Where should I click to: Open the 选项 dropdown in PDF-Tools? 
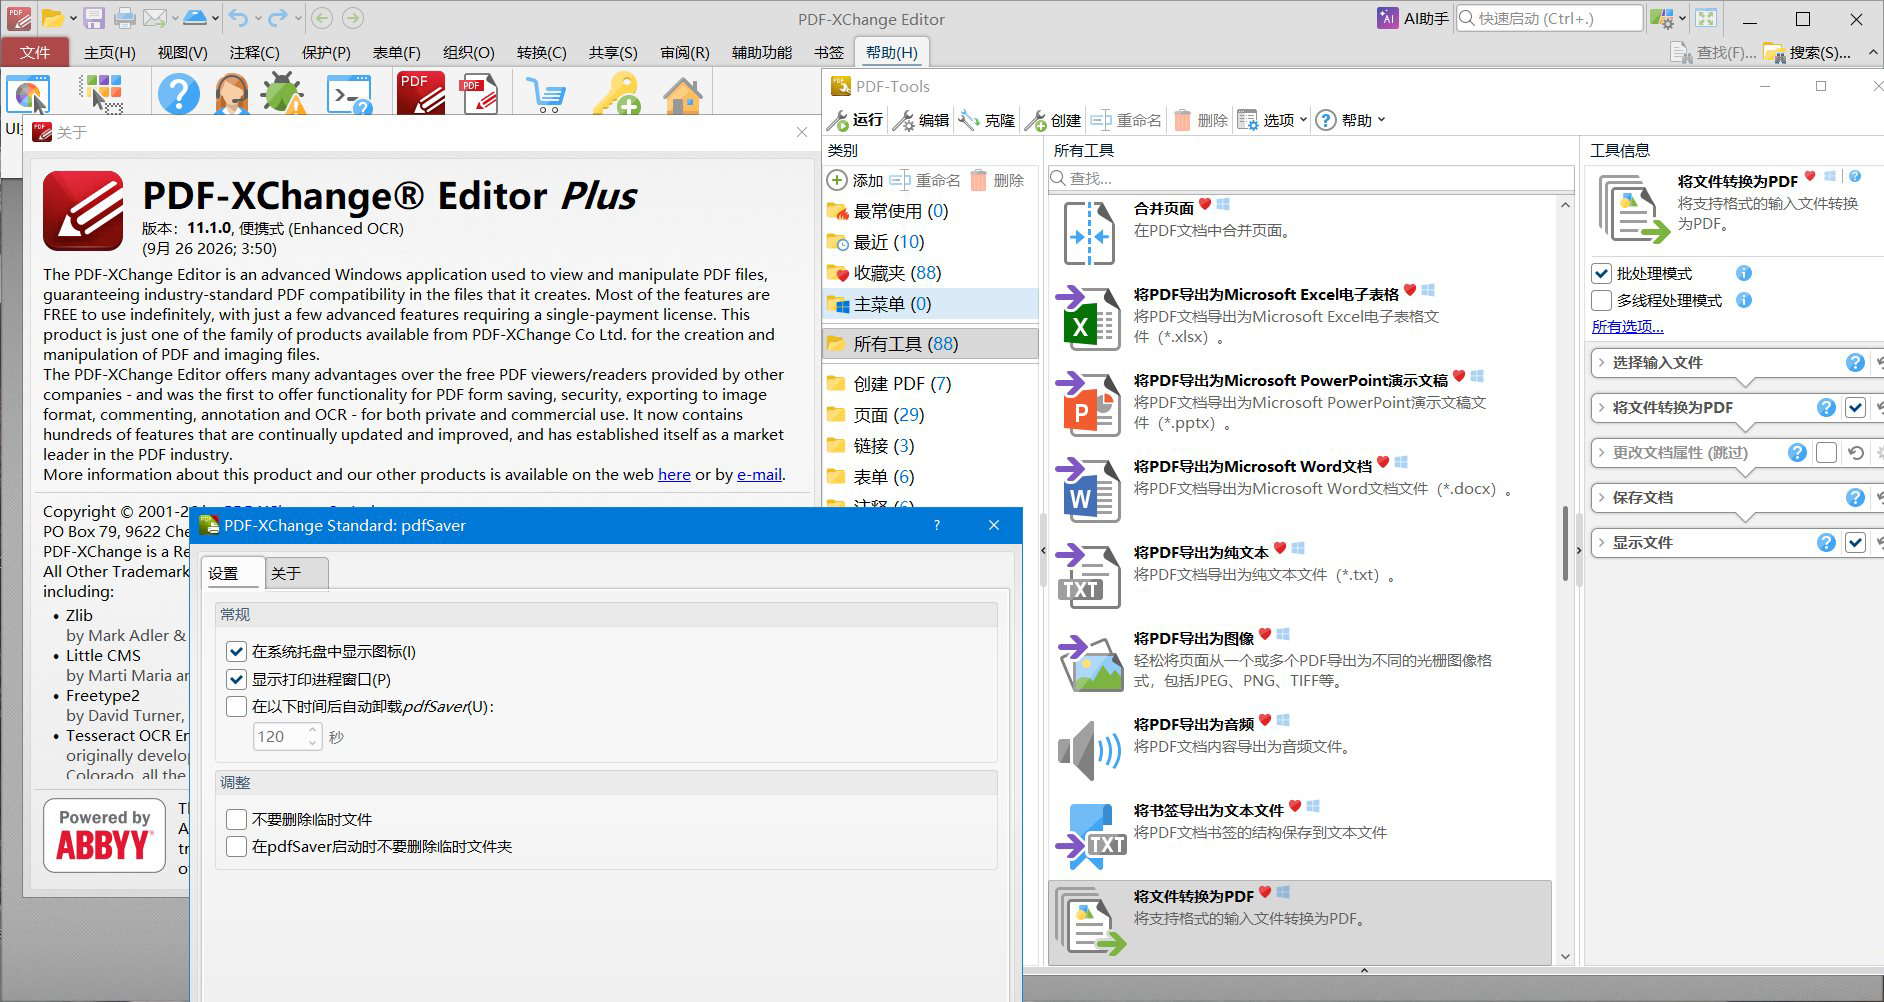point(1272,120)
